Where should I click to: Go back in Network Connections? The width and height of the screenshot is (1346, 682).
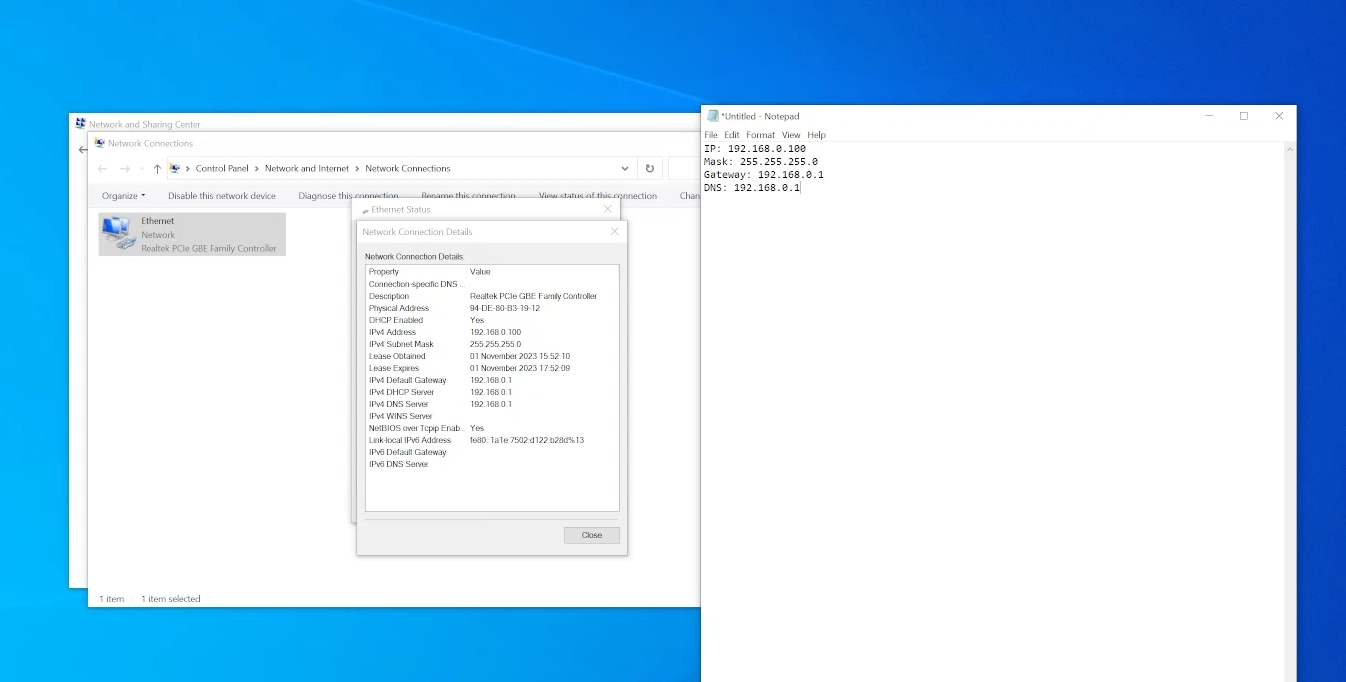click(x=102, y=169)
